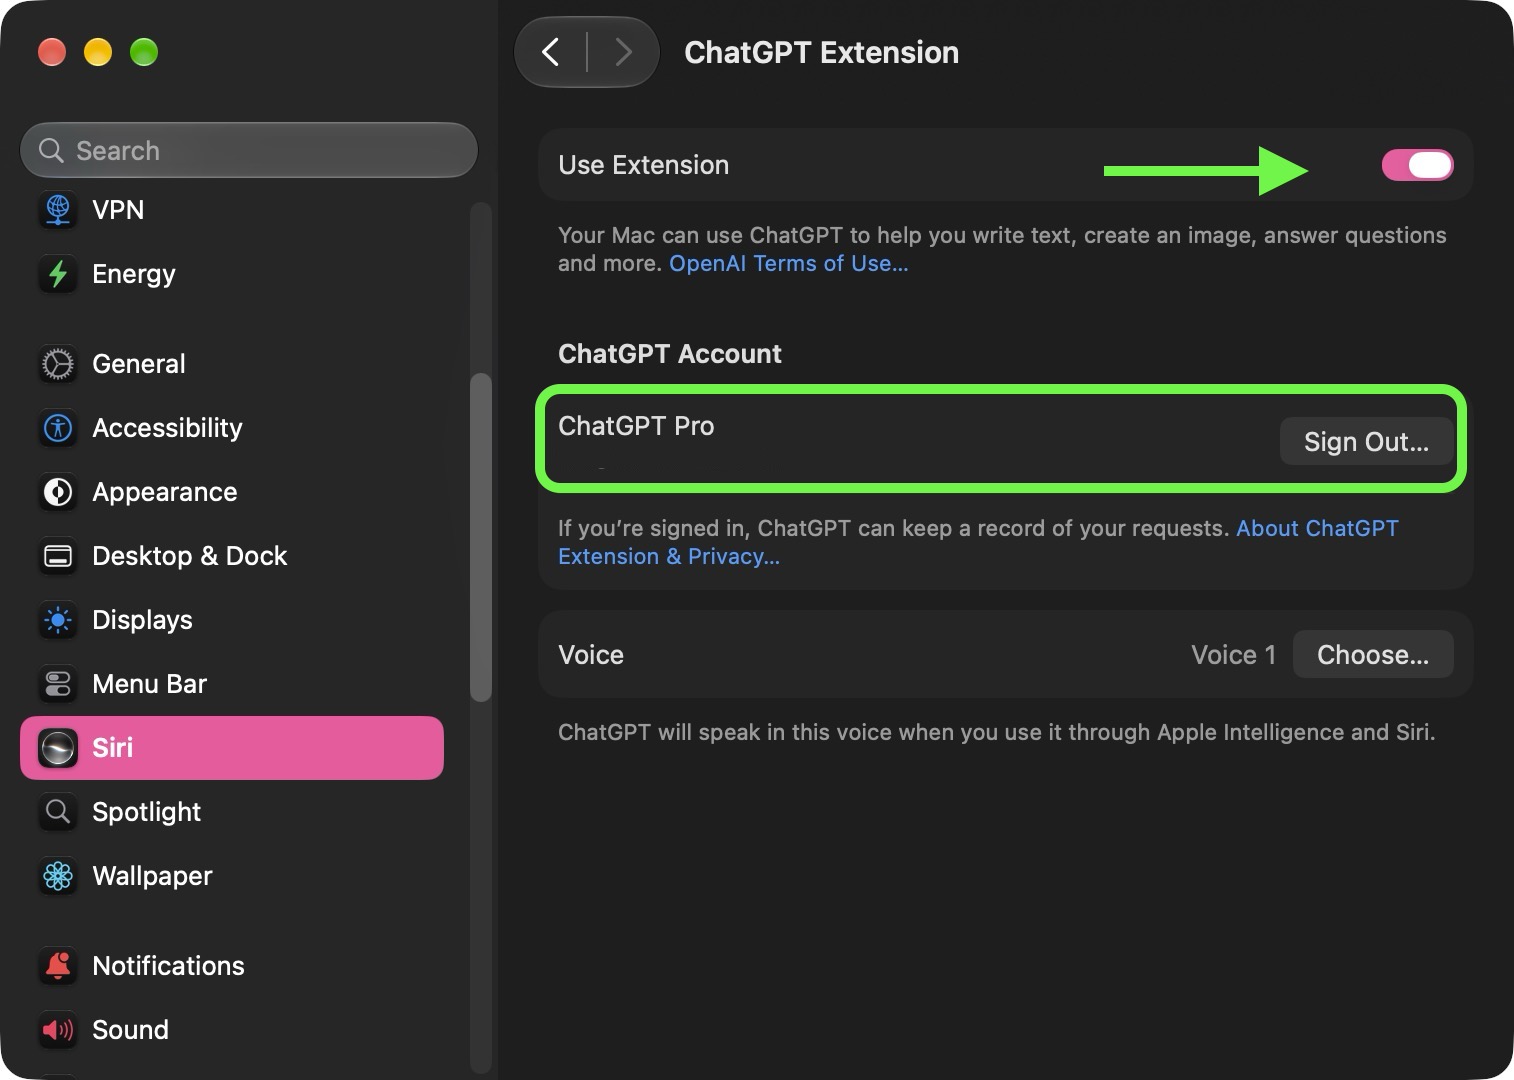1514x1080 pixels.
Task: Open About ChatGPT Extension & Privacy link
Action: pos(978,542)
